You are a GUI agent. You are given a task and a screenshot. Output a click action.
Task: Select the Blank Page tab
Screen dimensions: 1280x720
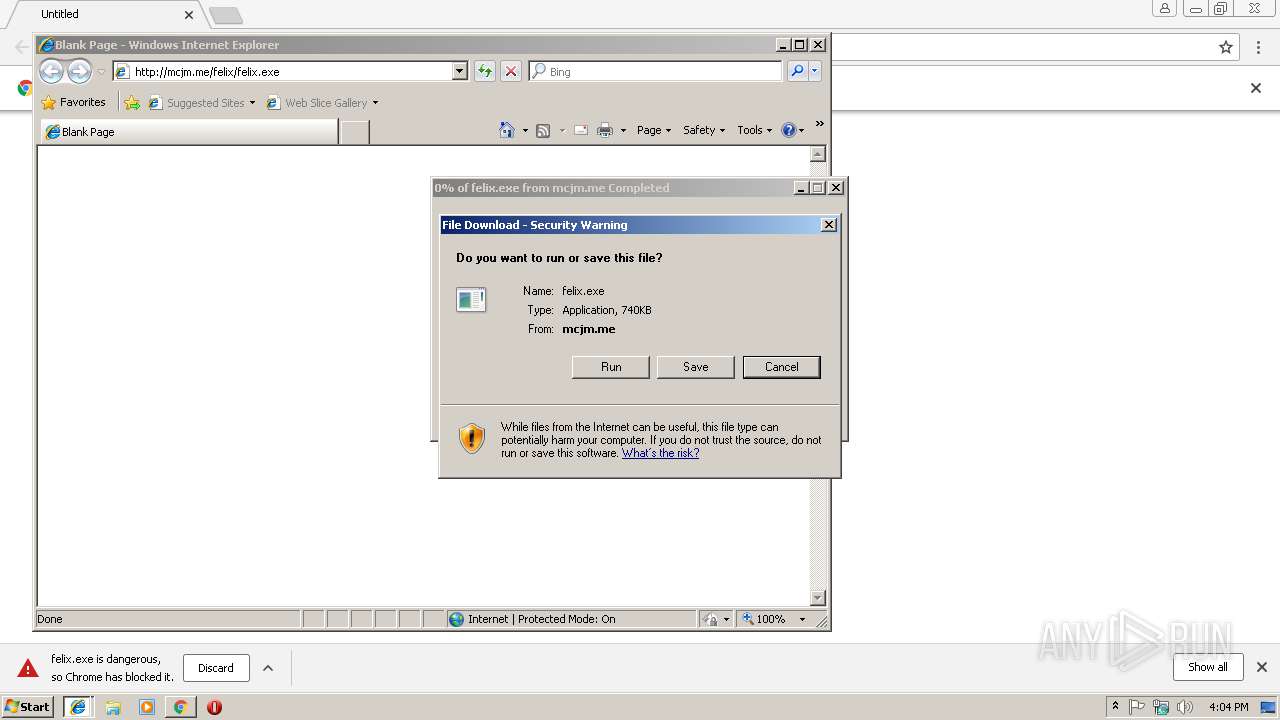click(x=190, y=132)
